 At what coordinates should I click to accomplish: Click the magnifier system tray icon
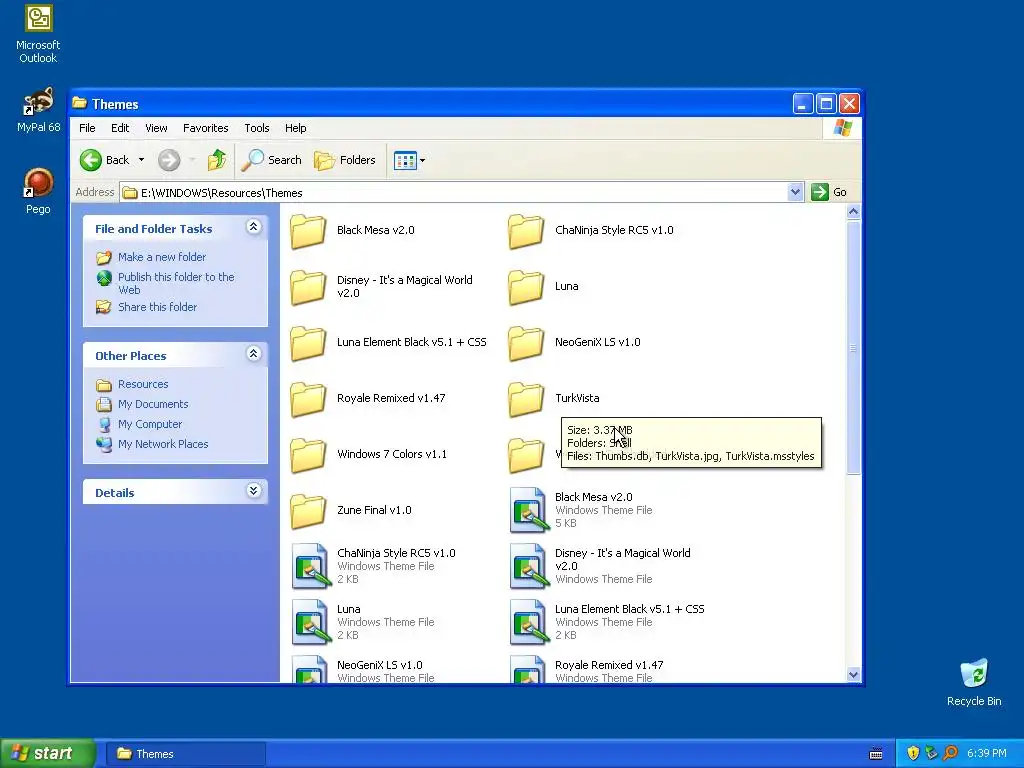[950, 754]
